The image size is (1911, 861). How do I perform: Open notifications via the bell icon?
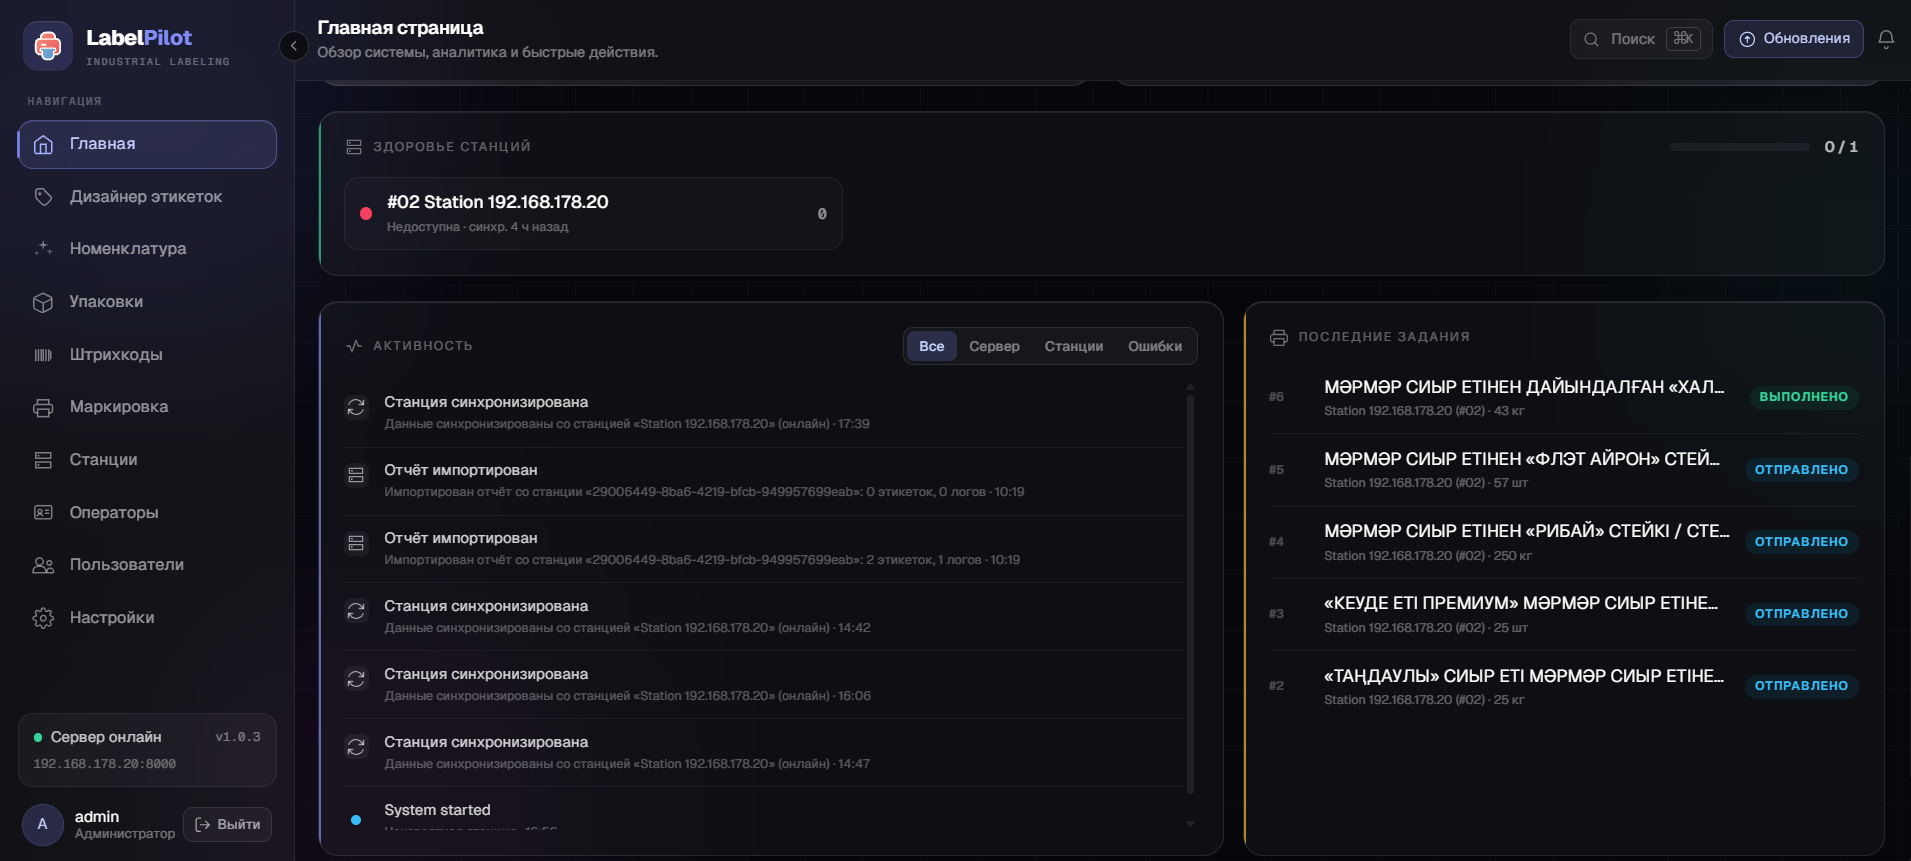coord(1886,39)
